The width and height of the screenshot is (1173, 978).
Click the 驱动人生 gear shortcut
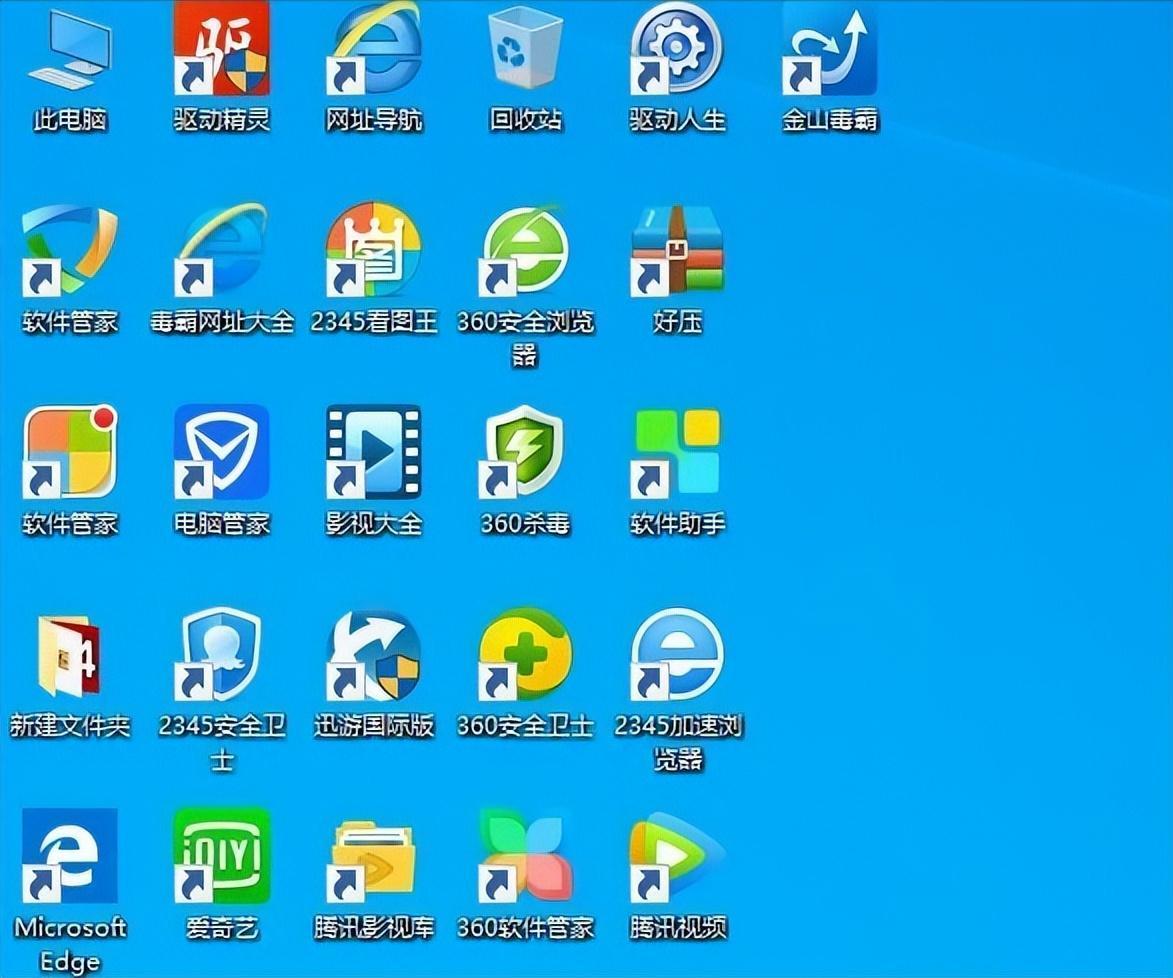coord(677,50)
